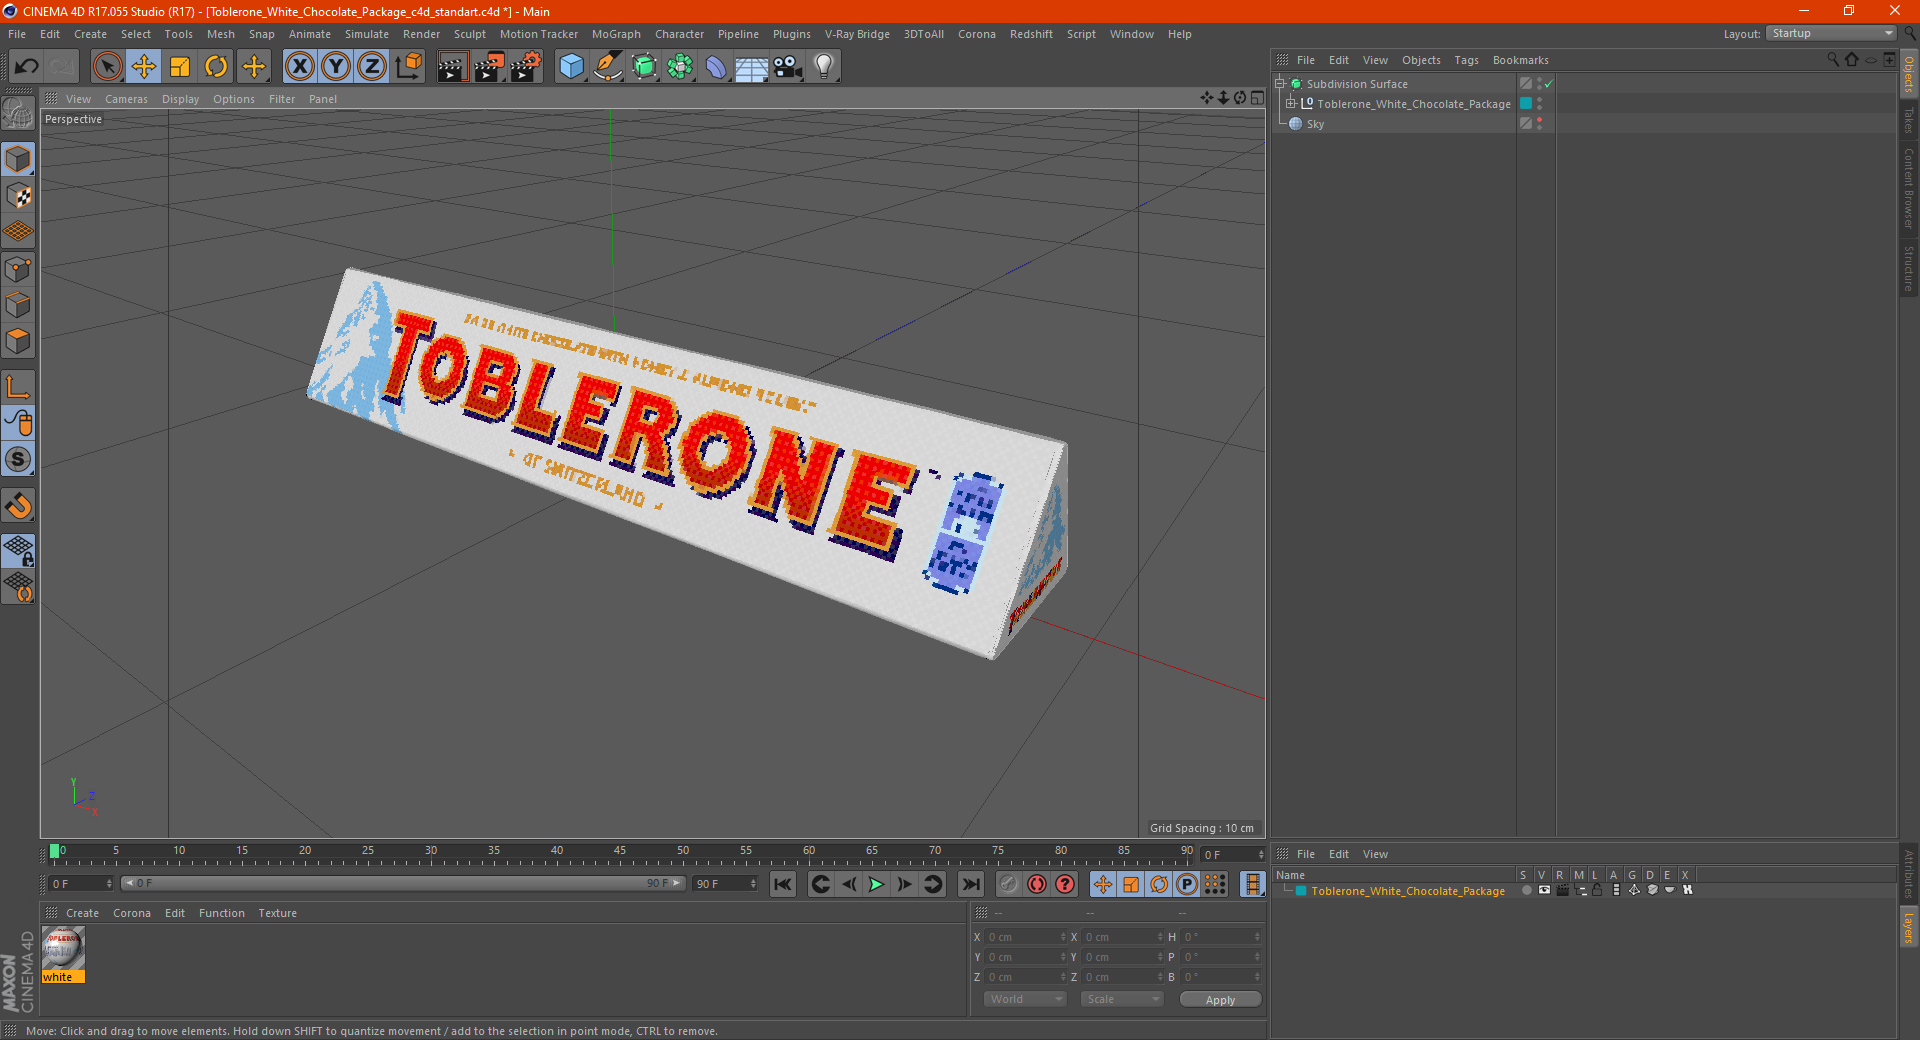Toggle locked workplane icon
Image resolution: width=1920 pixels, height=1040 pixels.
coord(18,550)
